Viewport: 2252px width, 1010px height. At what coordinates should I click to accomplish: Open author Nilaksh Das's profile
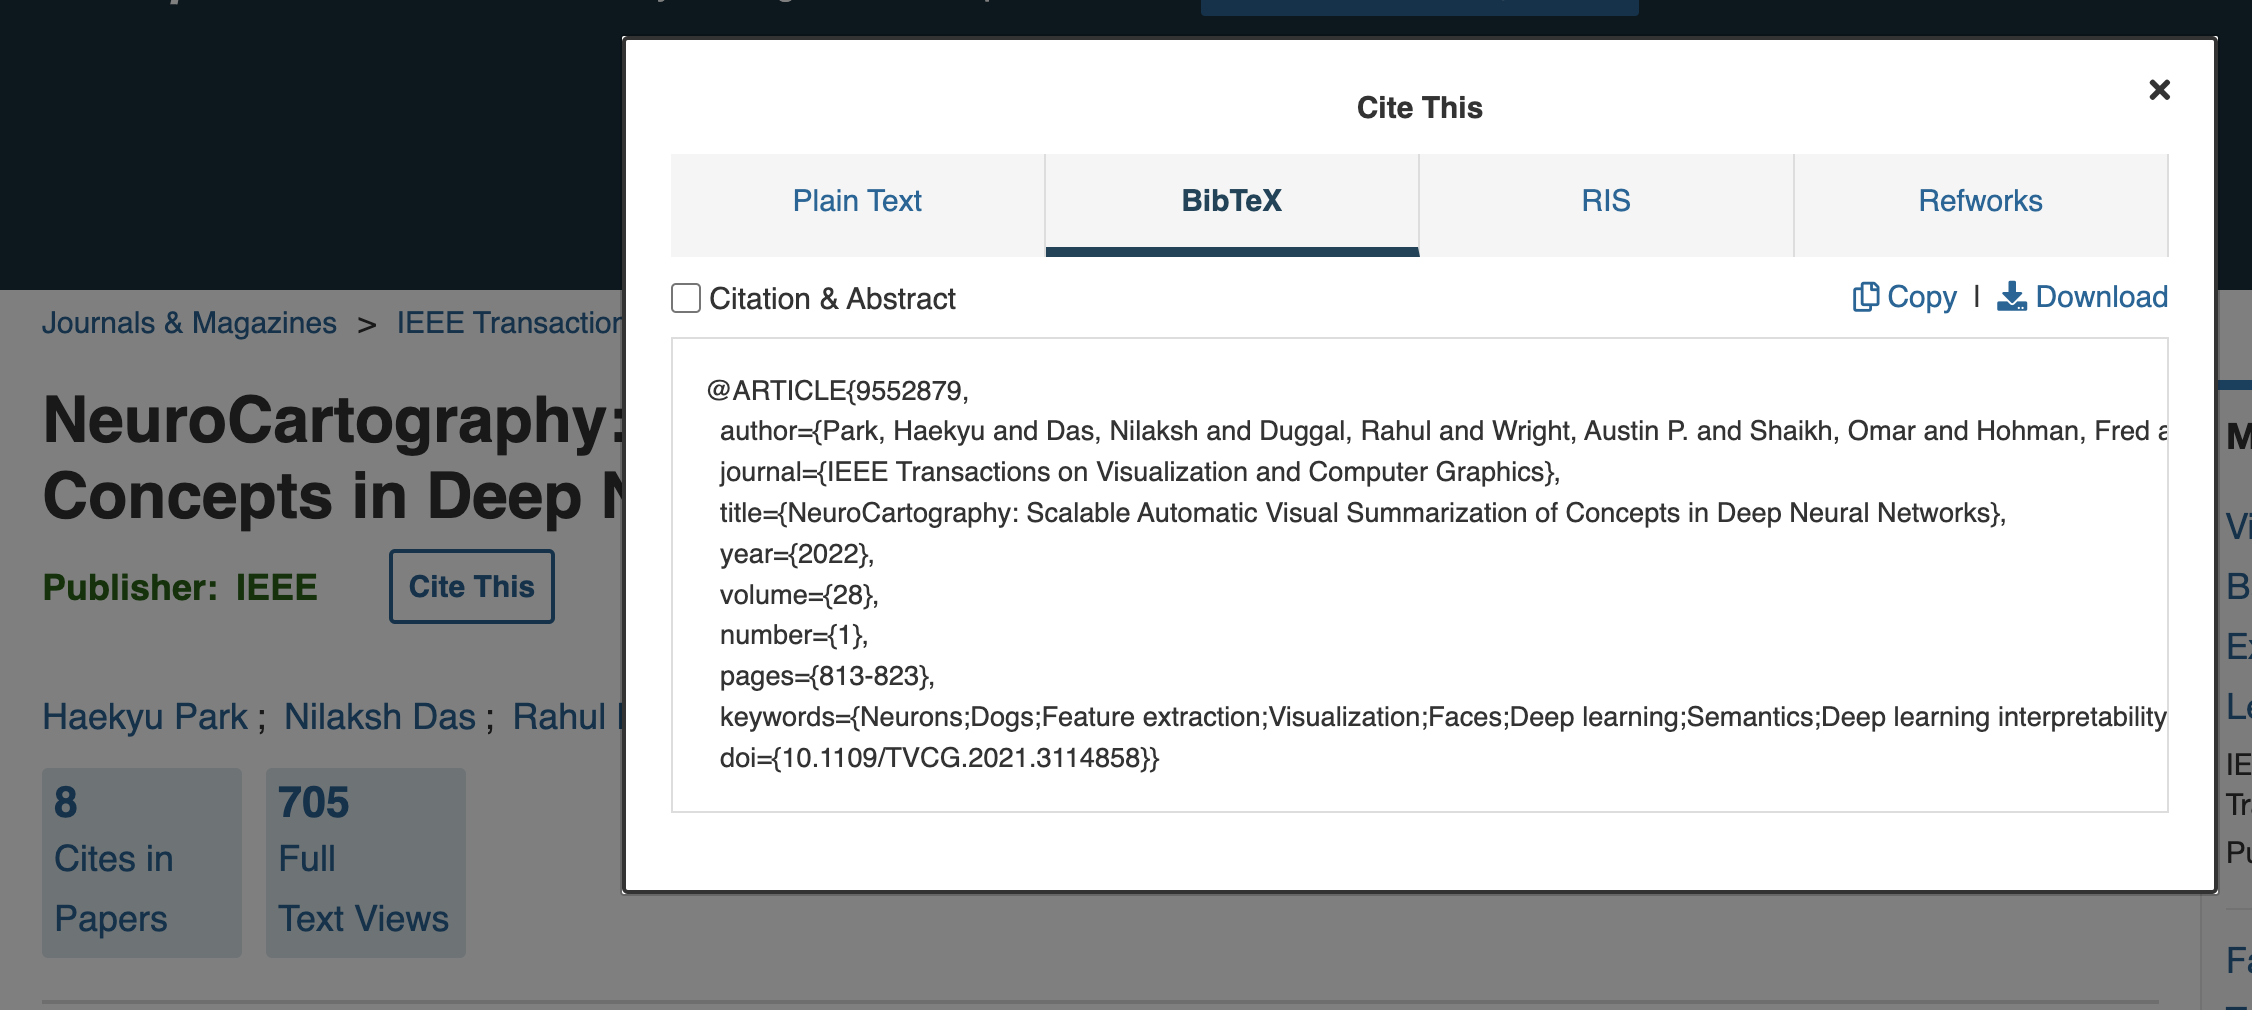380,717
